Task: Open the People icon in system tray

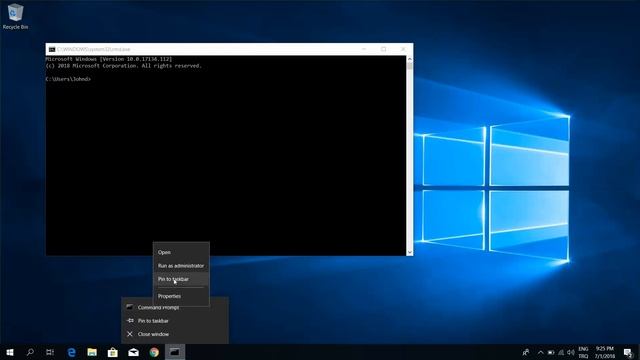Action: [526, 352]
